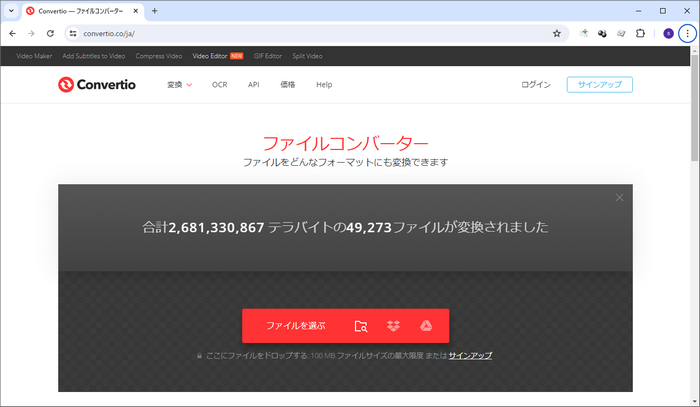This screenshot has width=700, height=407.
Task: Click the browse-folder search icon
Action: tap(361, 326)
